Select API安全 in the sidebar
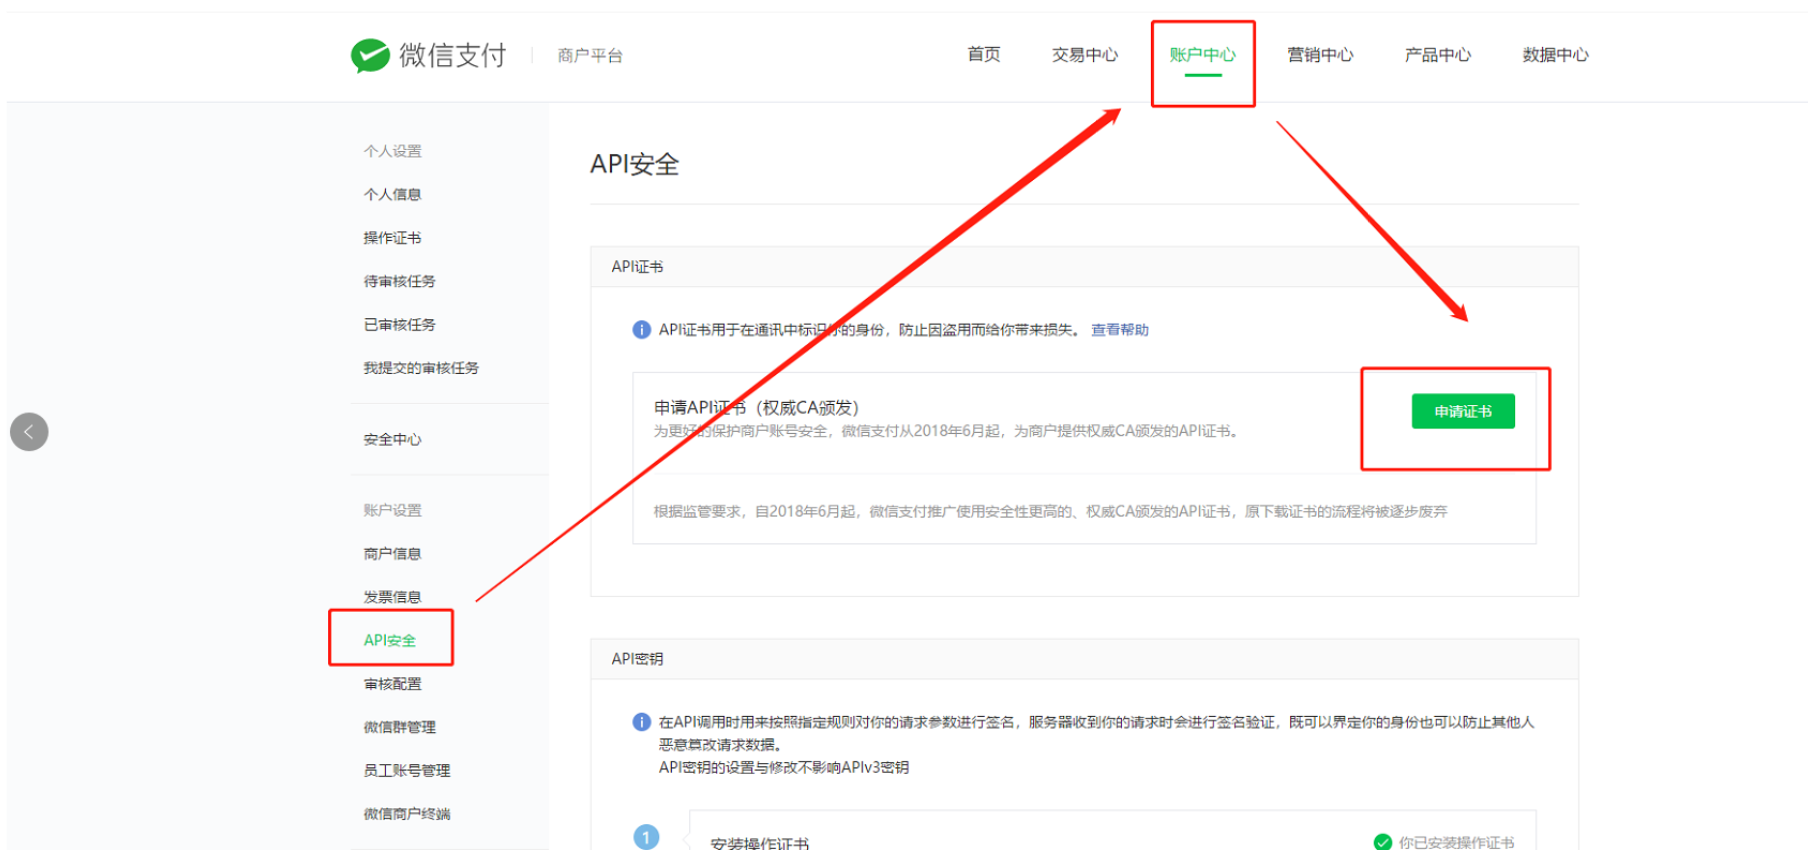Image resolution: width=1808 pixels, height=850 pixels. (390, 640)
